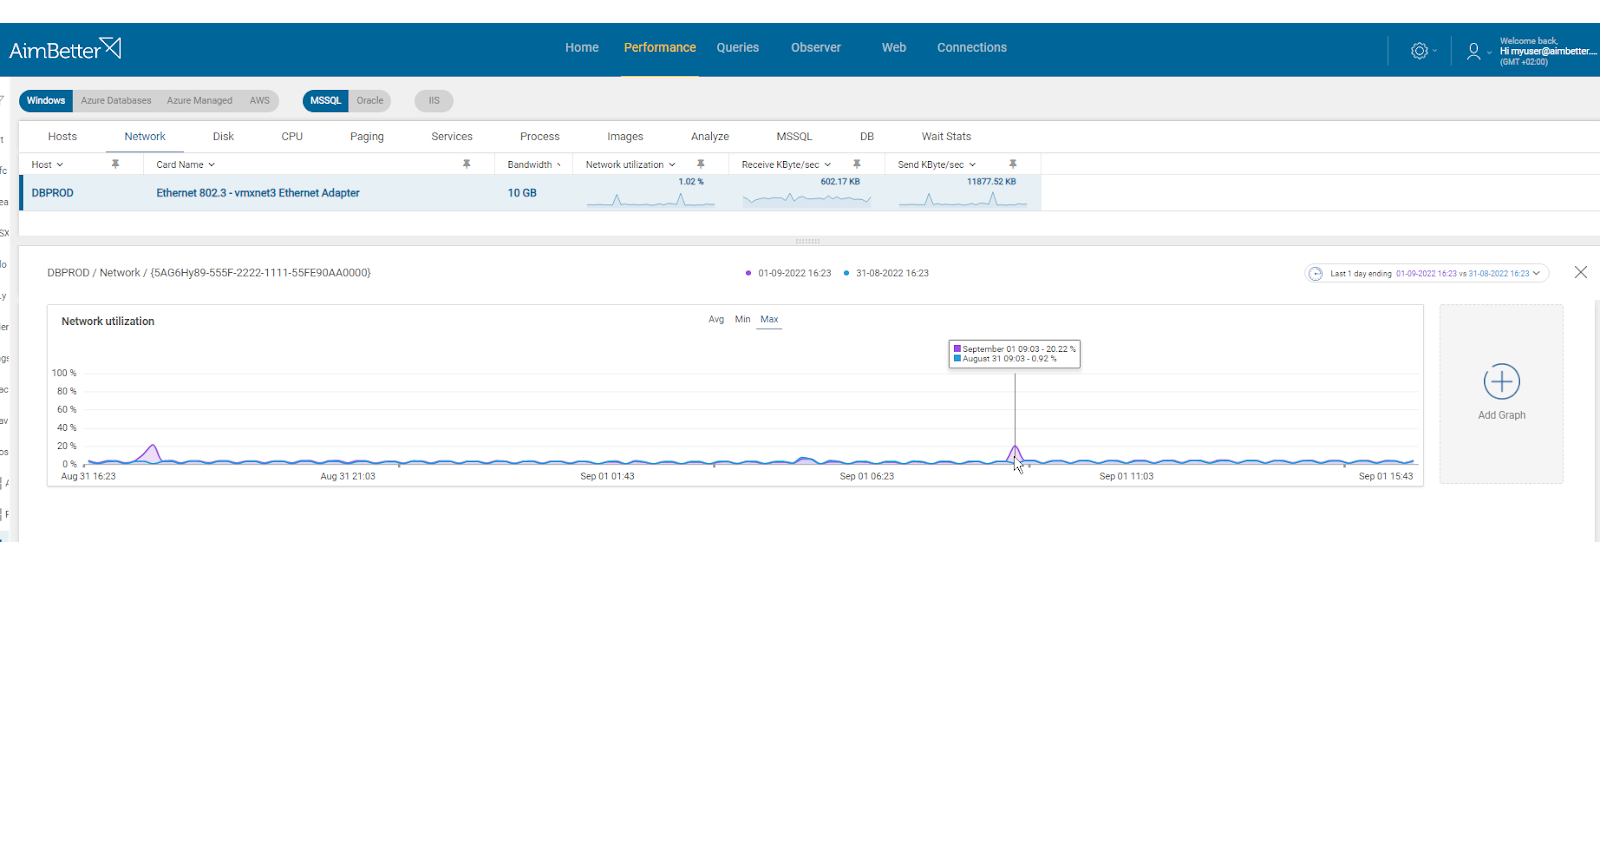Click the Sep 01 09:03 peak on graph
Screen dimensions: 1600x850
[x=1015, y=448]
